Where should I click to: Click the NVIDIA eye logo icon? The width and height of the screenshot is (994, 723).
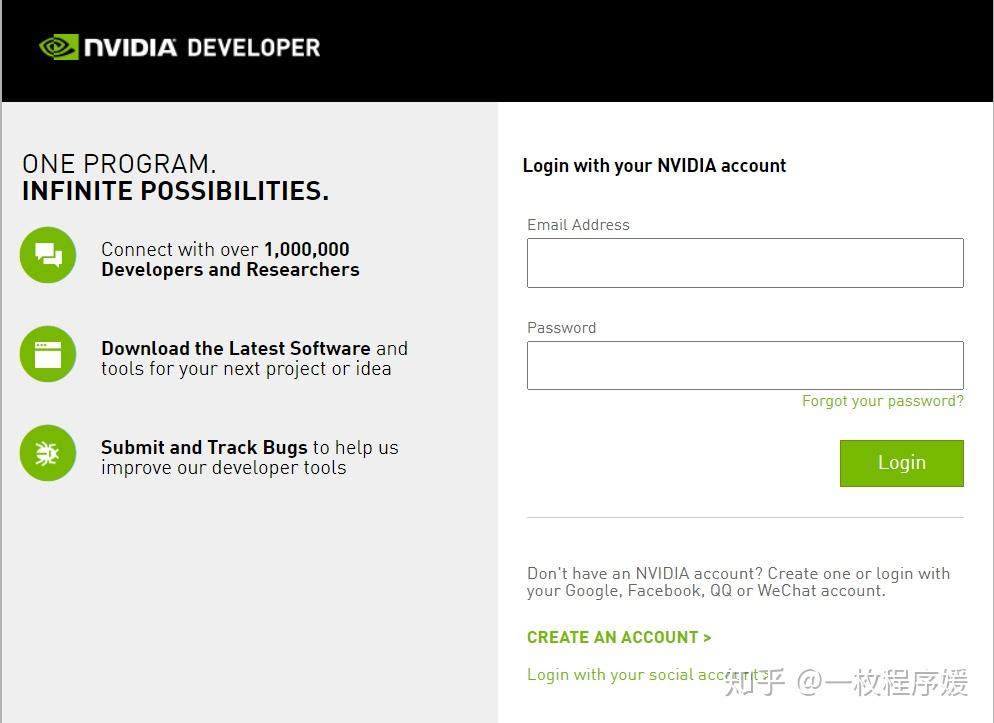click(58, 47)
